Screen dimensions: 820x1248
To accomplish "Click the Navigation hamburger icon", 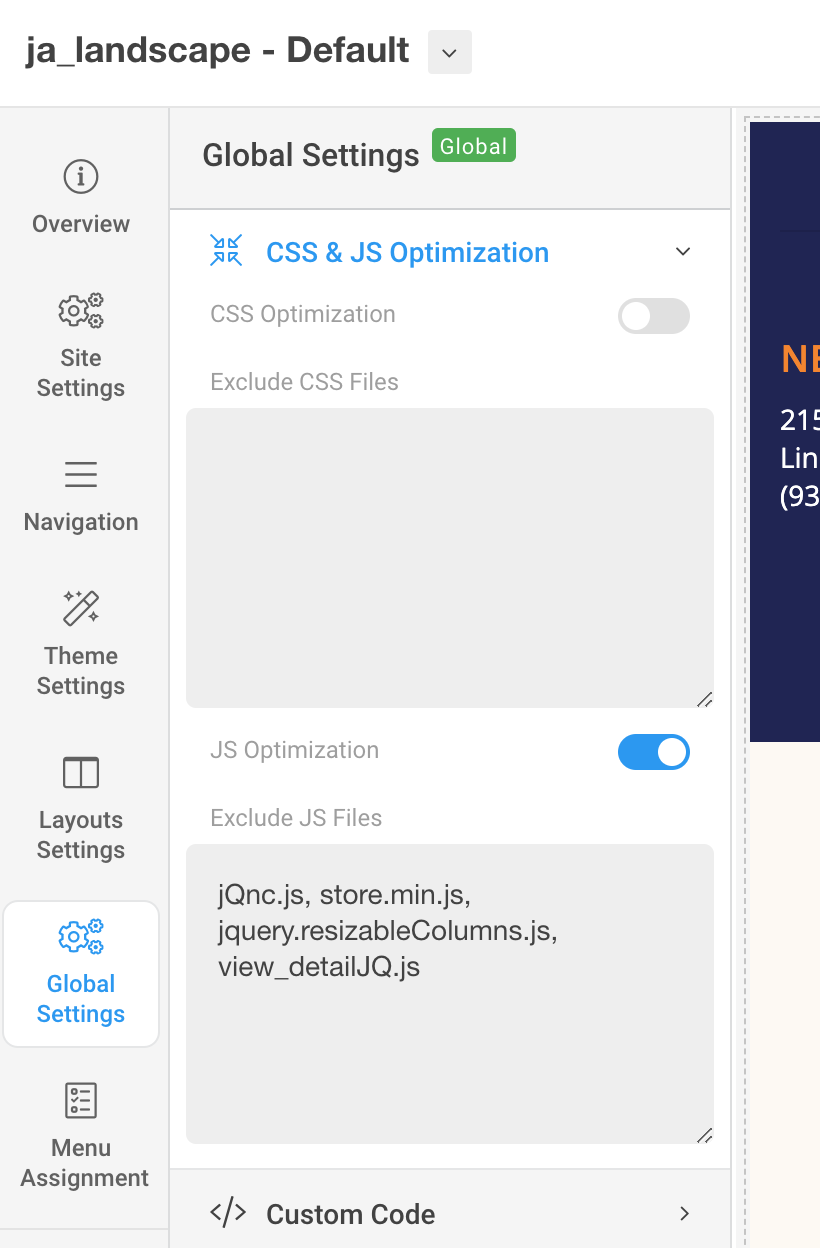I will 81,475.
